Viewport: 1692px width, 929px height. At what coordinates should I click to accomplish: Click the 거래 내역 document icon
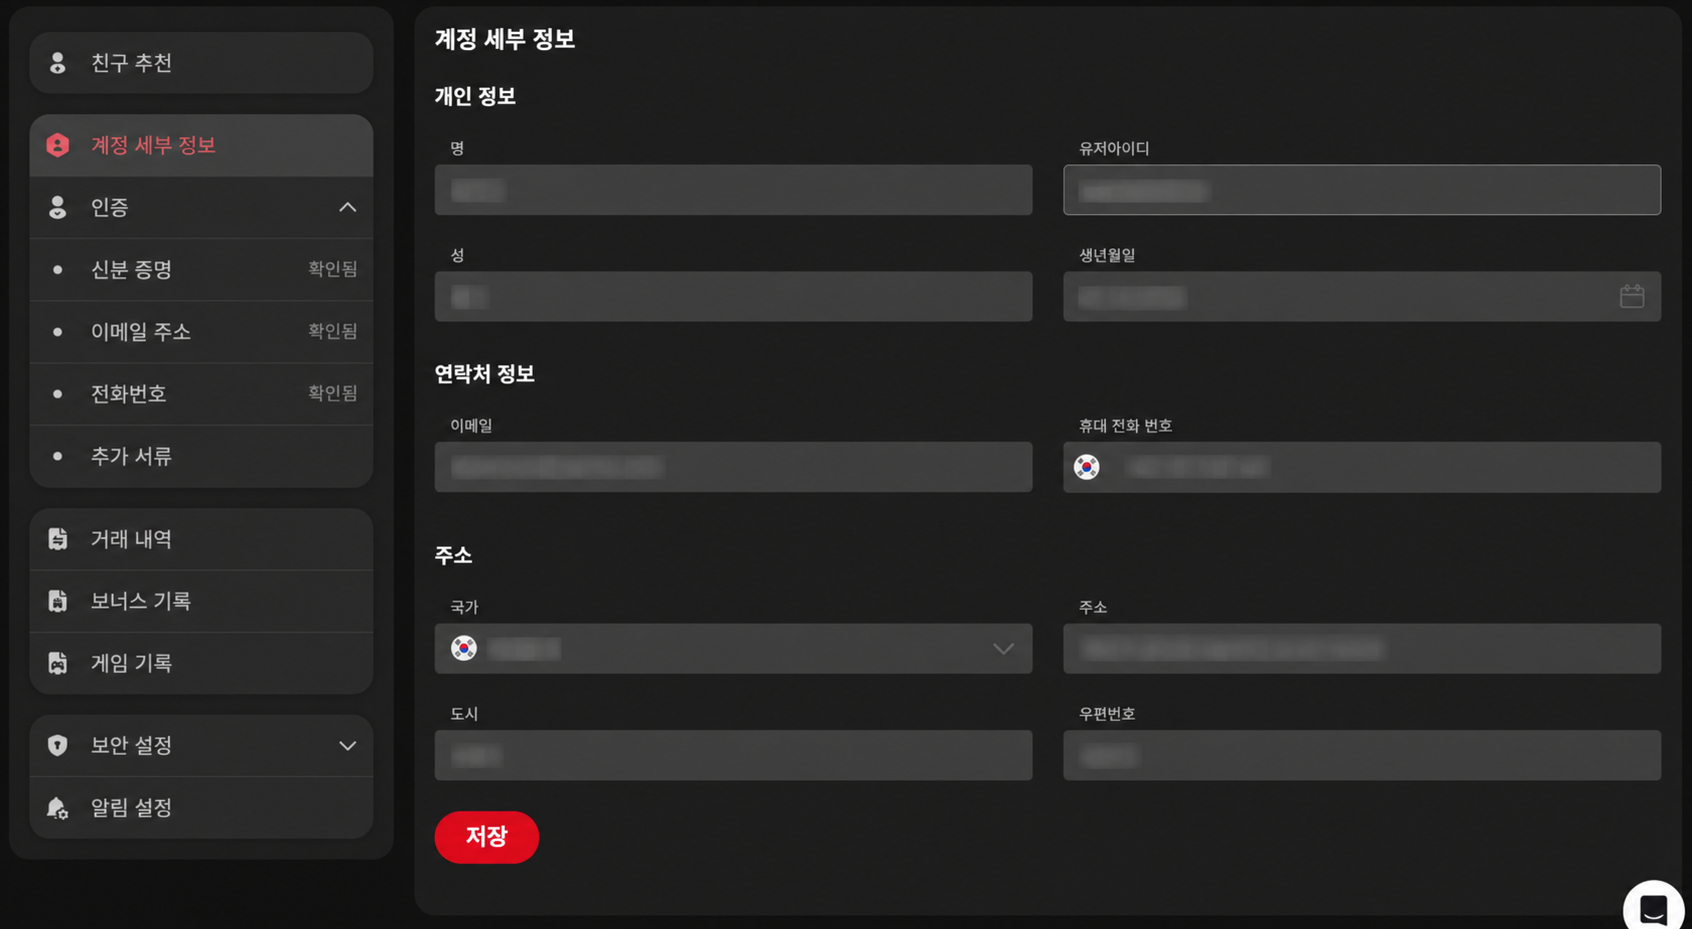58,539
